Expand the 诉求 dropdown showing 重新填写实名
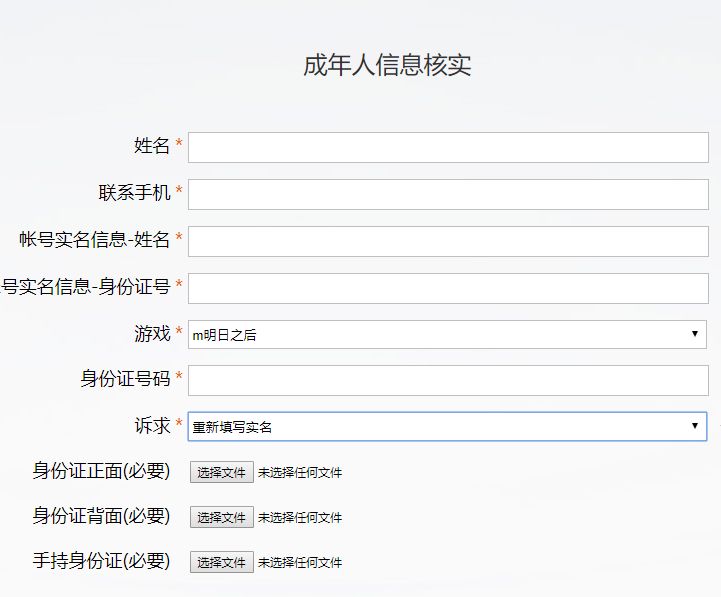 pyautogui.click(x=447, y=427)
